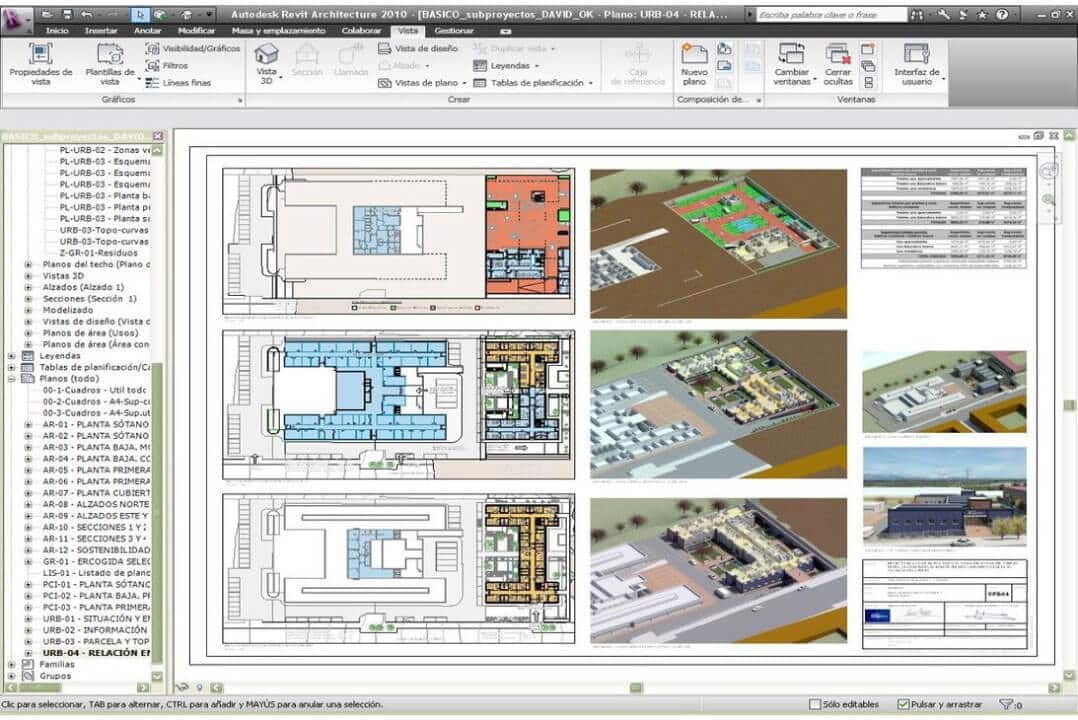Viewport: 1078px width, 720px height.
Task: Open the help question mark icon
Action: [1002, 14]
